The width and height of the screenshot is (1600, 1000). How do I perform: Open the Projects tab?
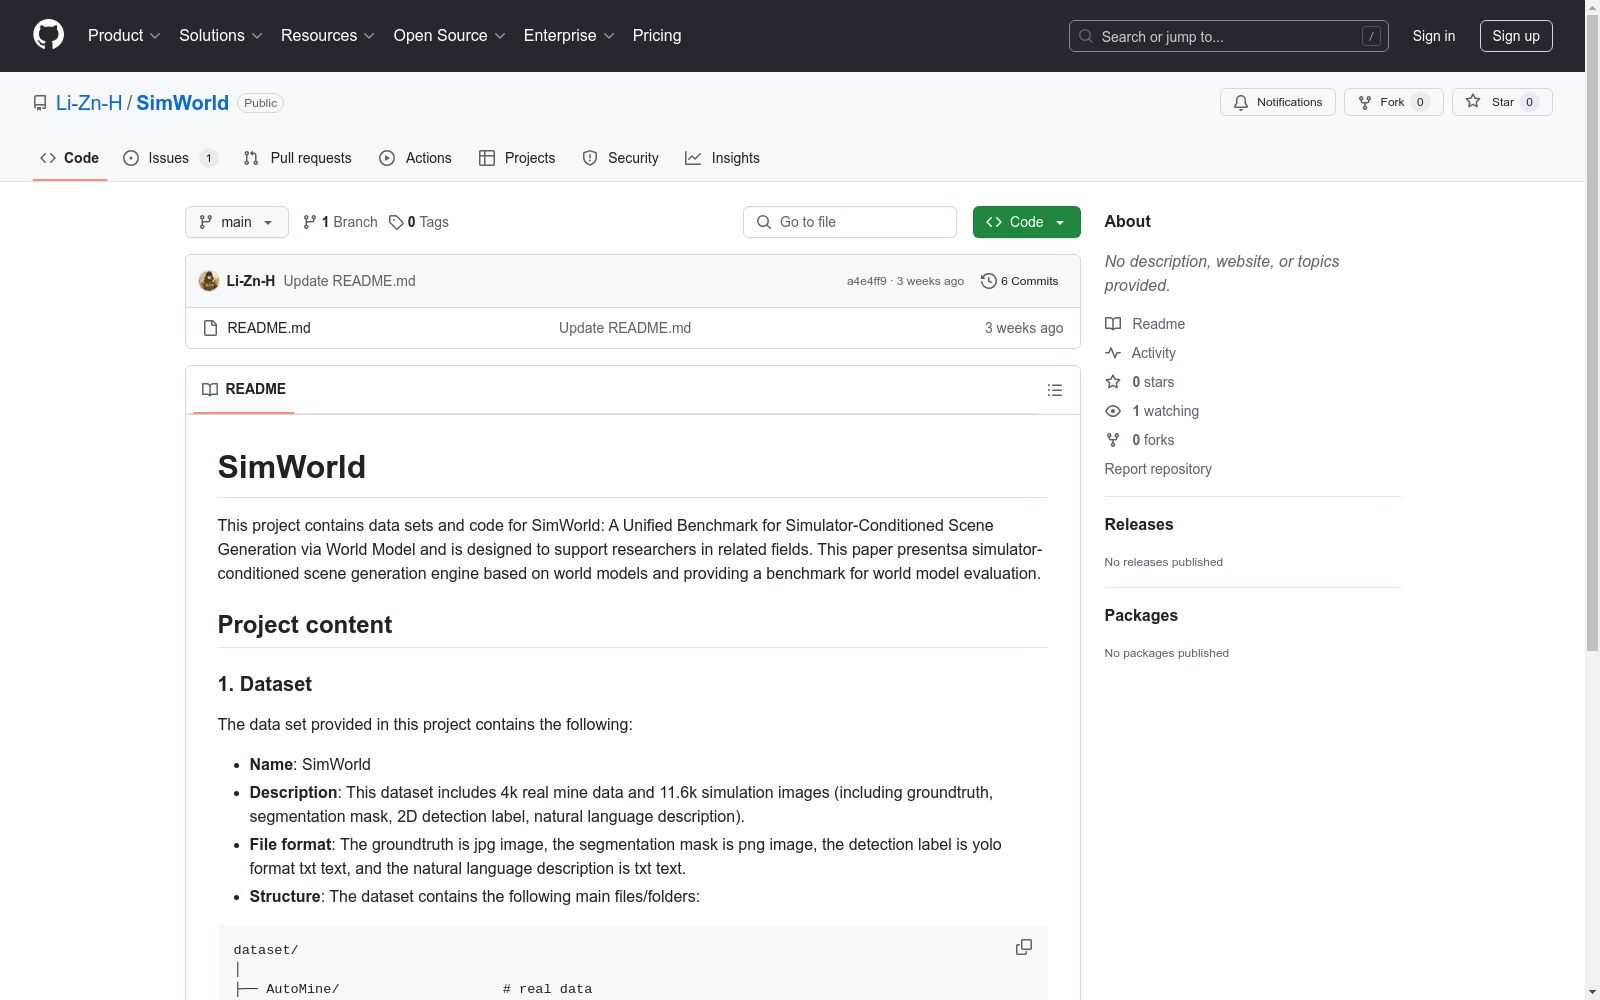pos(517,158)
